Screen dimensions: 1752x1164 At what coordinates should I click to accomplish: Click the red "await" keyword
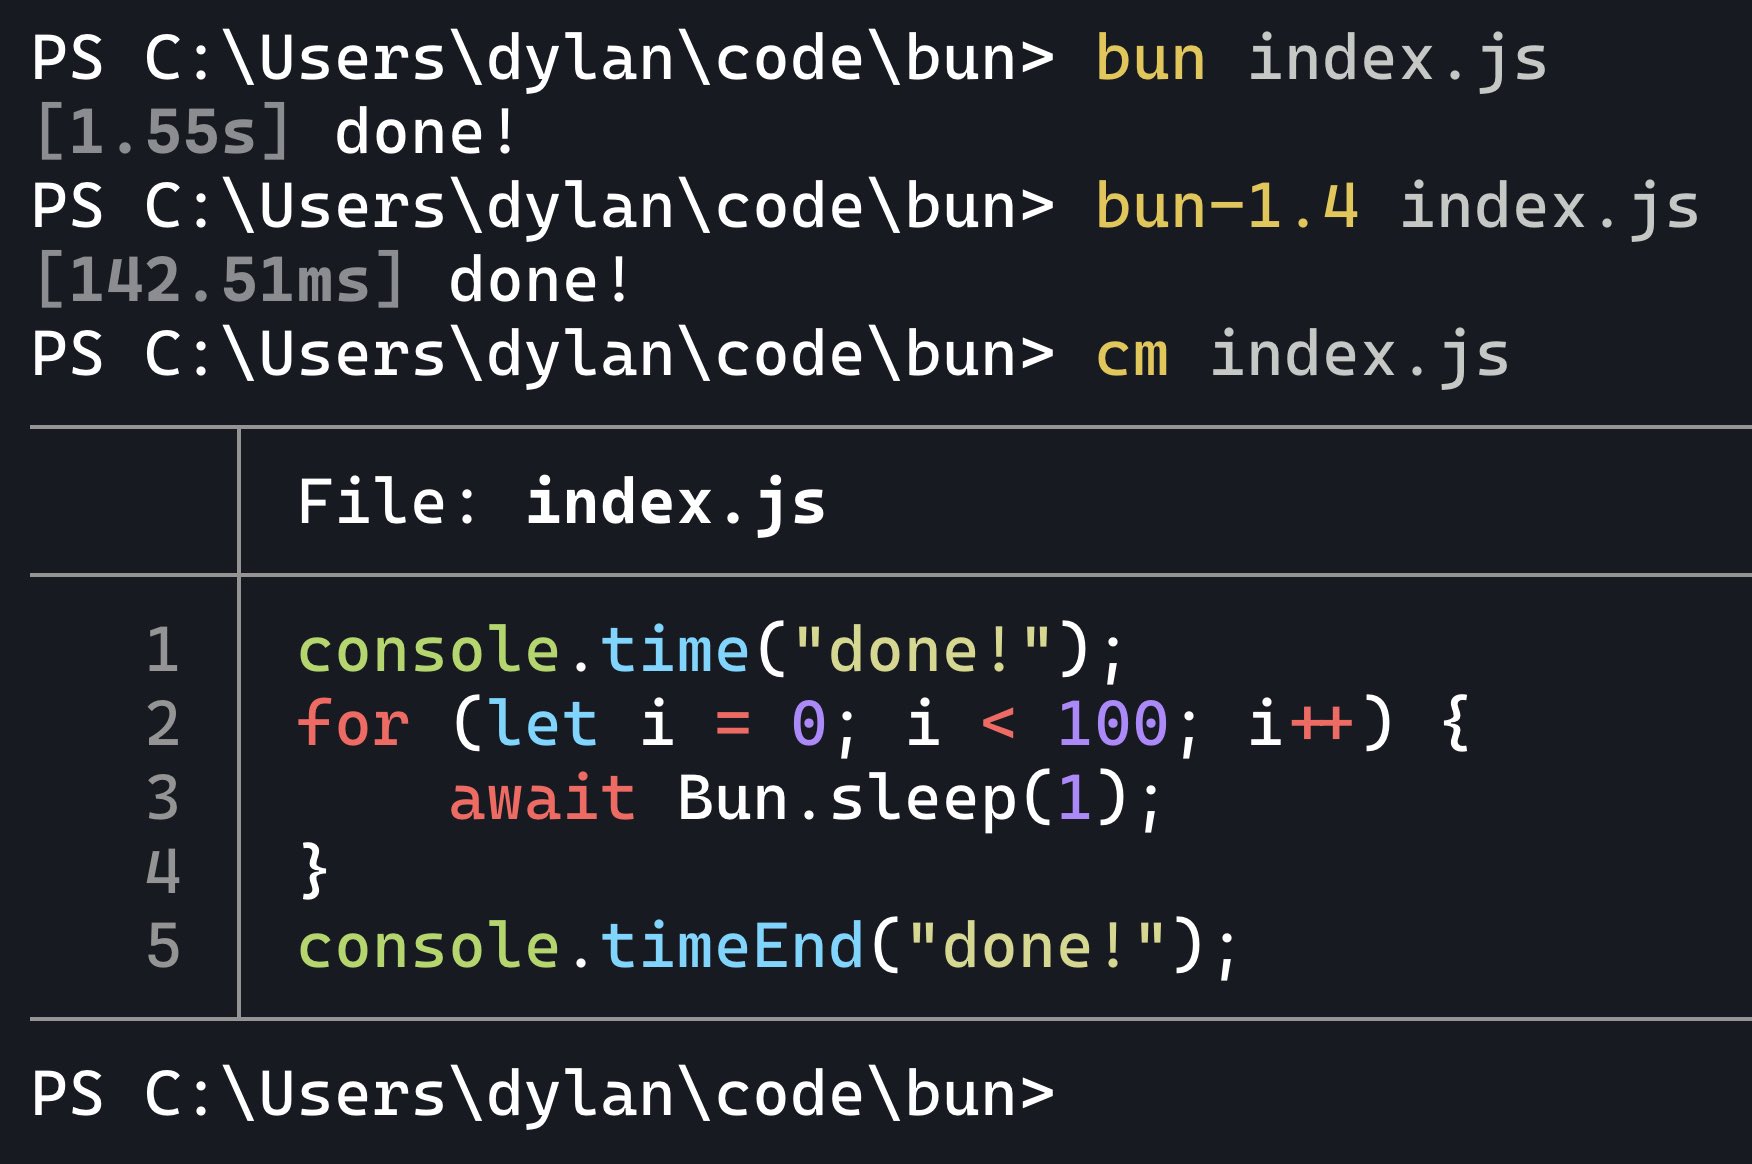(x=543, y=798)
